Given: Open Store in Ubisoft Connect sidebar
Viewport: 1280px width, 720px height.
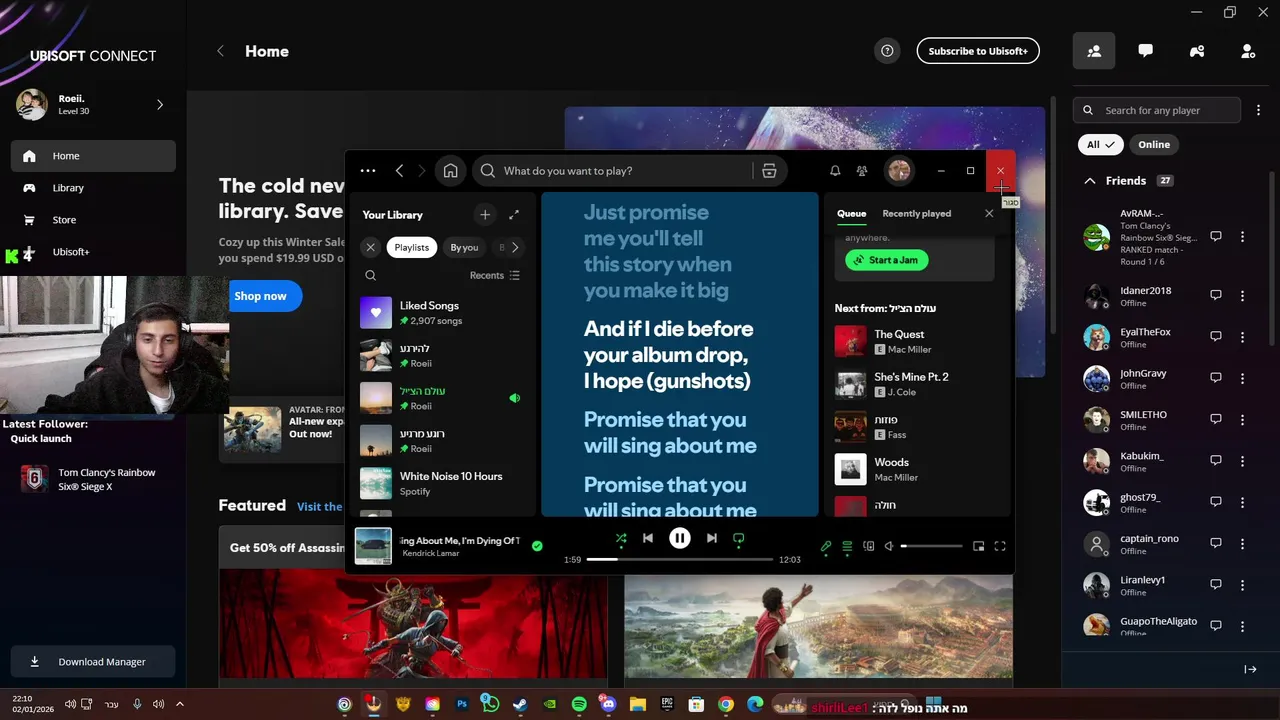Looking at the screenshot, I should tap(93, 220).
